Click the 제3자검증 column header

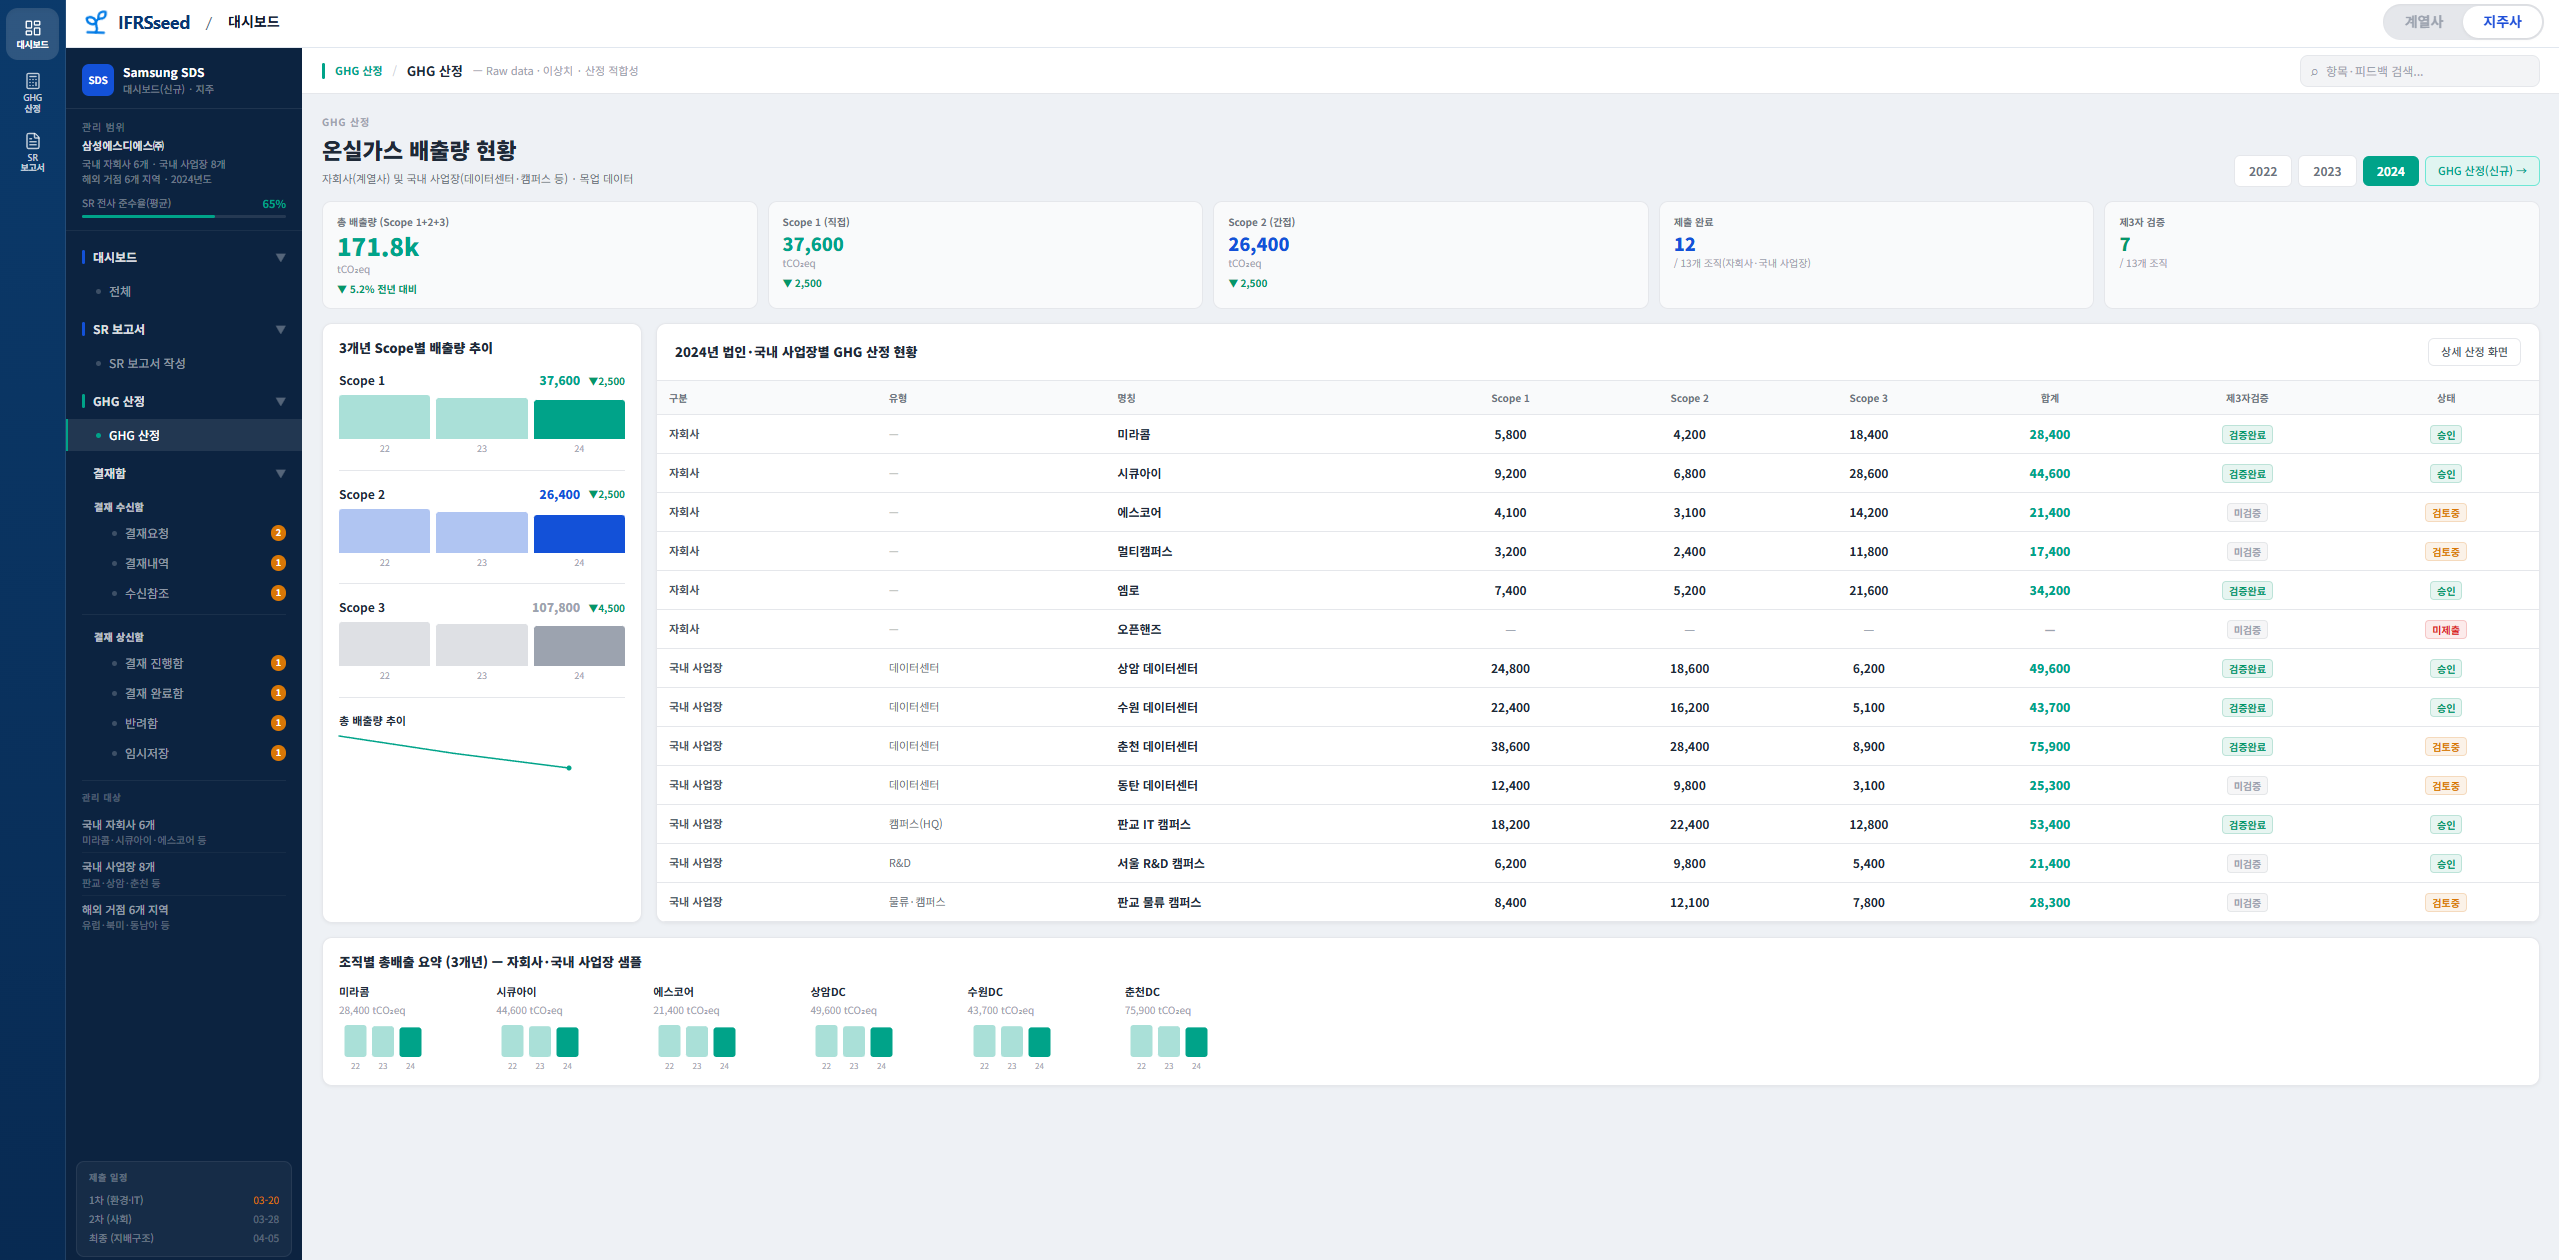pyautogui.click(x=2246, y=398)
